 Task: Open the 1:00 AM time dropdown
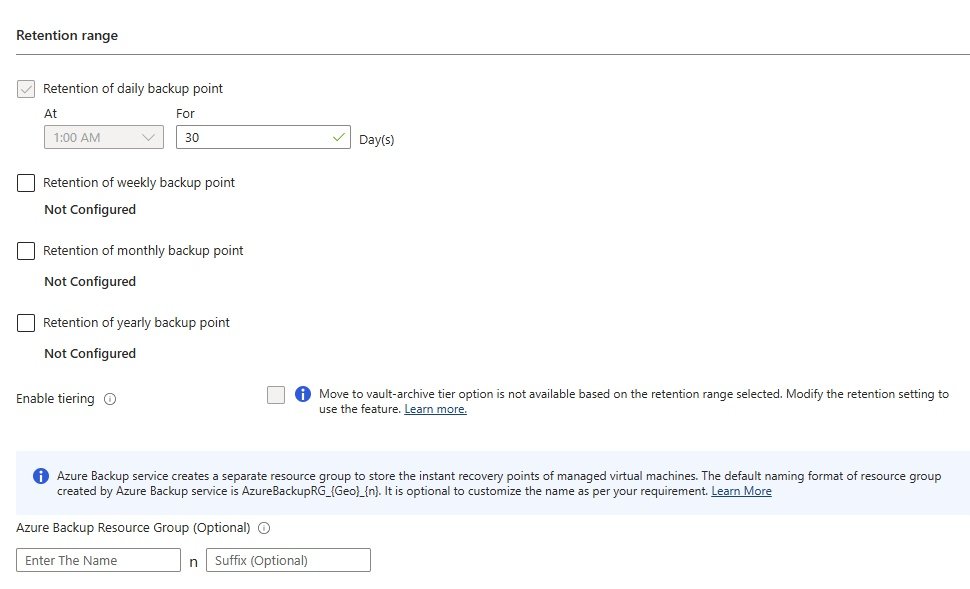pyautogui.click(x=104, y=137)
